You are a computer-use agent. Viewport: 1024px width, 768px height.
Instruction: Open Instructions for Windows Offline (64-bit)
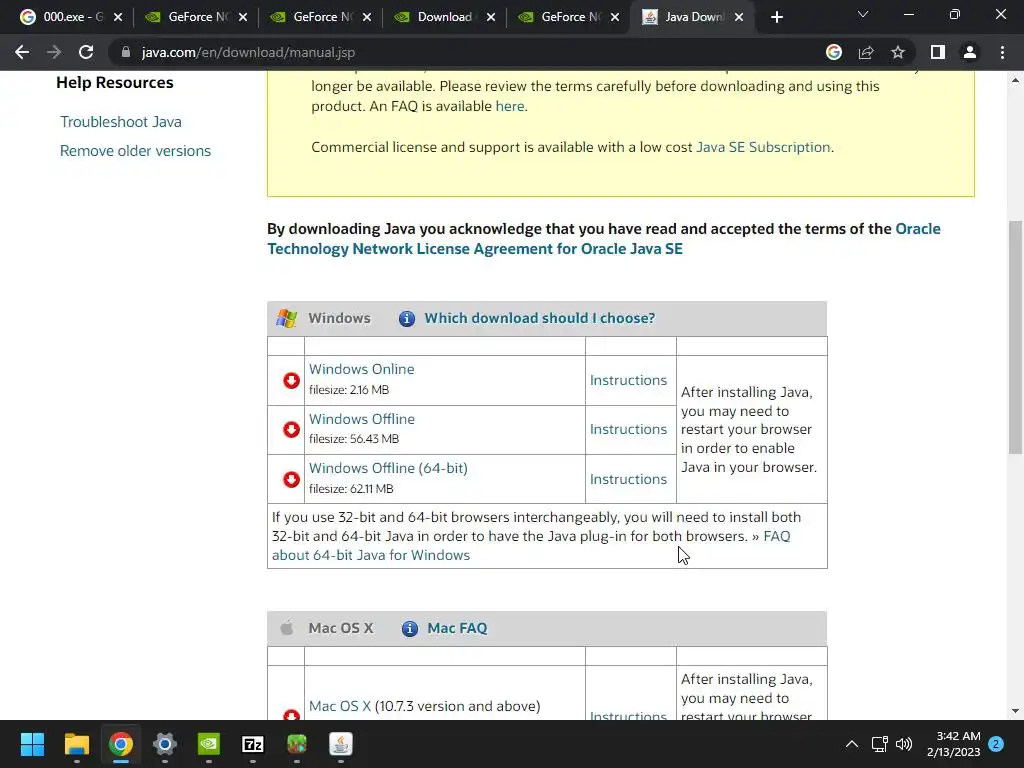point(628,479)
